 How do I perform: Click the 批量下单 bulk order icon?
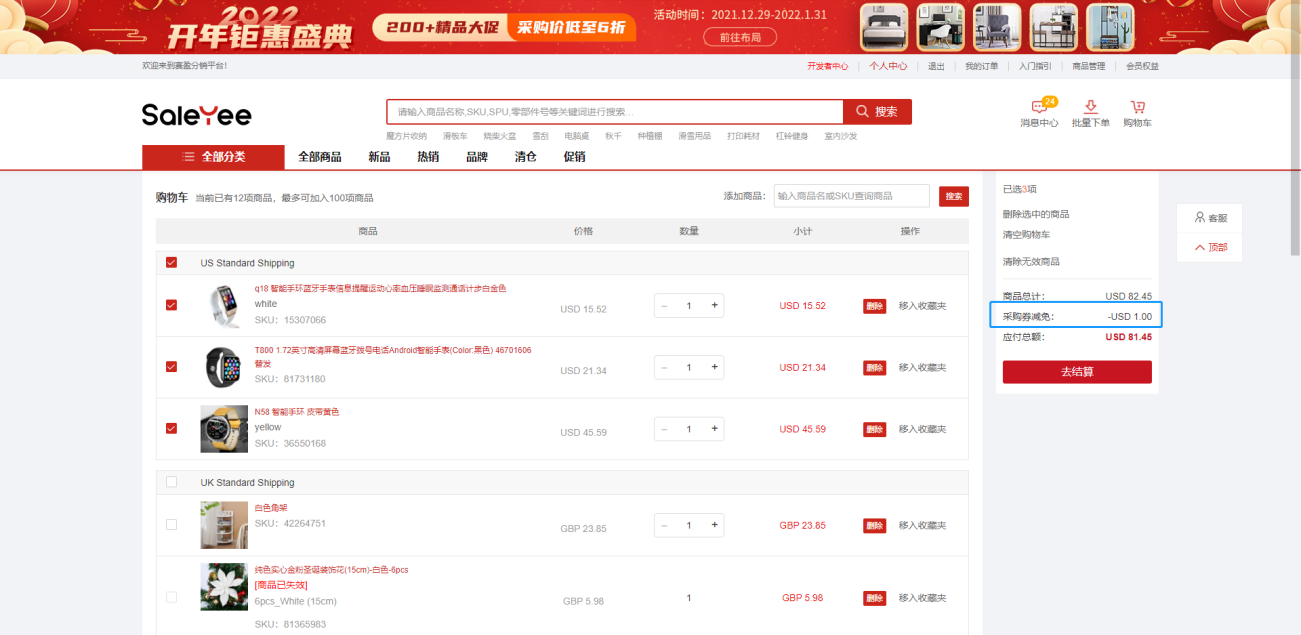1090,108
